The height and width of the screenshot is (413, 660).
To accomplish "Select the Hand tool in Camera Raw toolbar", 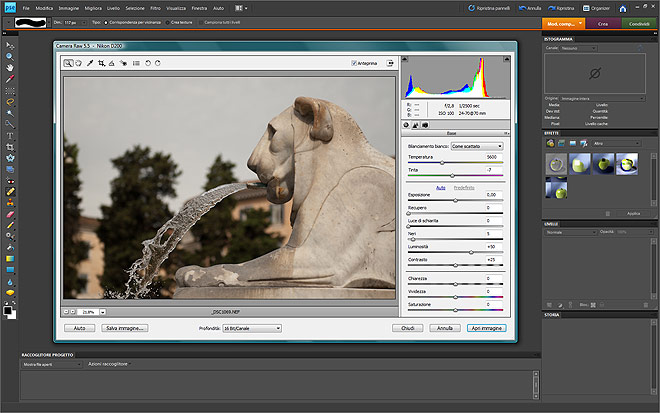I will click(78, 63).
